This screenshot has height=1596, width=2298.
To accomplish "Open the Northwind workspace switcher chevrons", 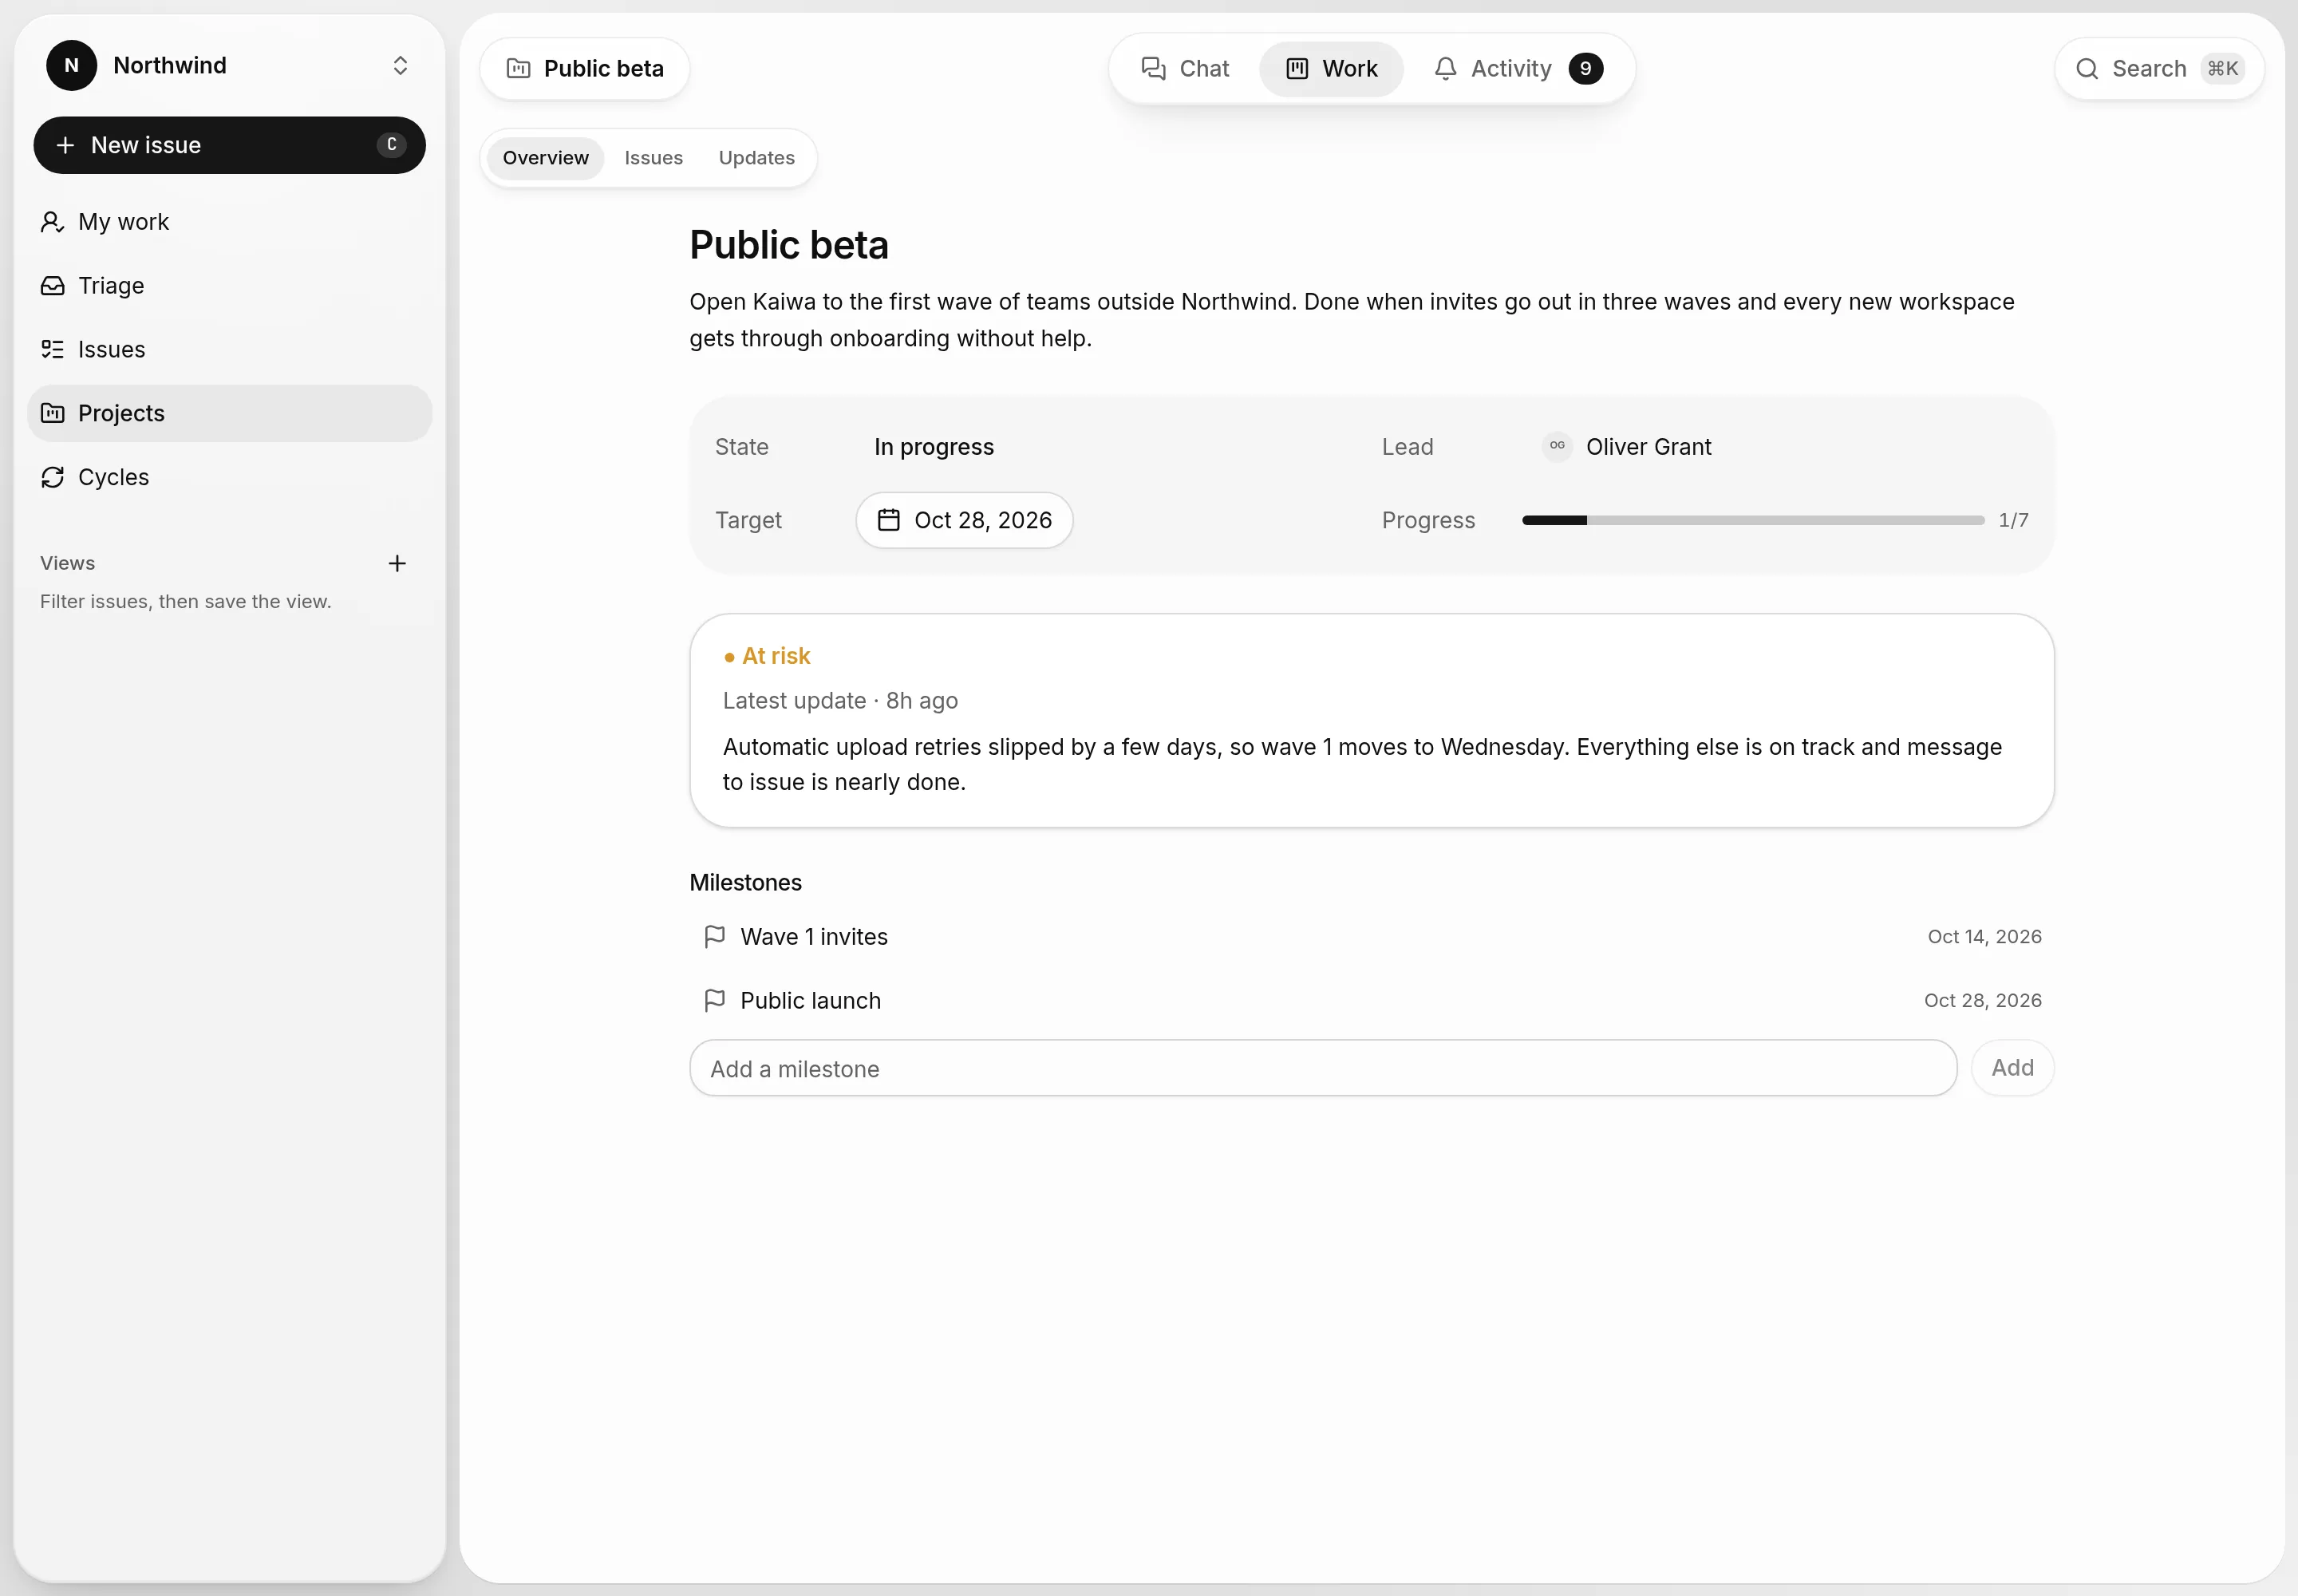I will [x=400, y=66].
